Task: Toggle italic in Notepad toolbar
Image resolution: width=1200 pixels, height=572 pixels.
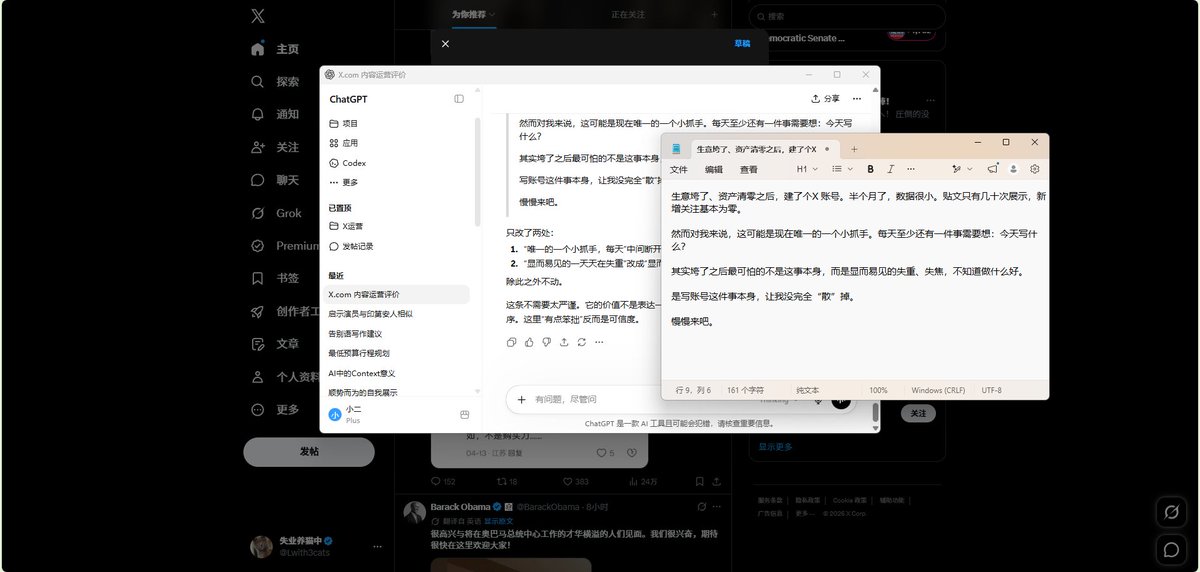Action: 891,169
